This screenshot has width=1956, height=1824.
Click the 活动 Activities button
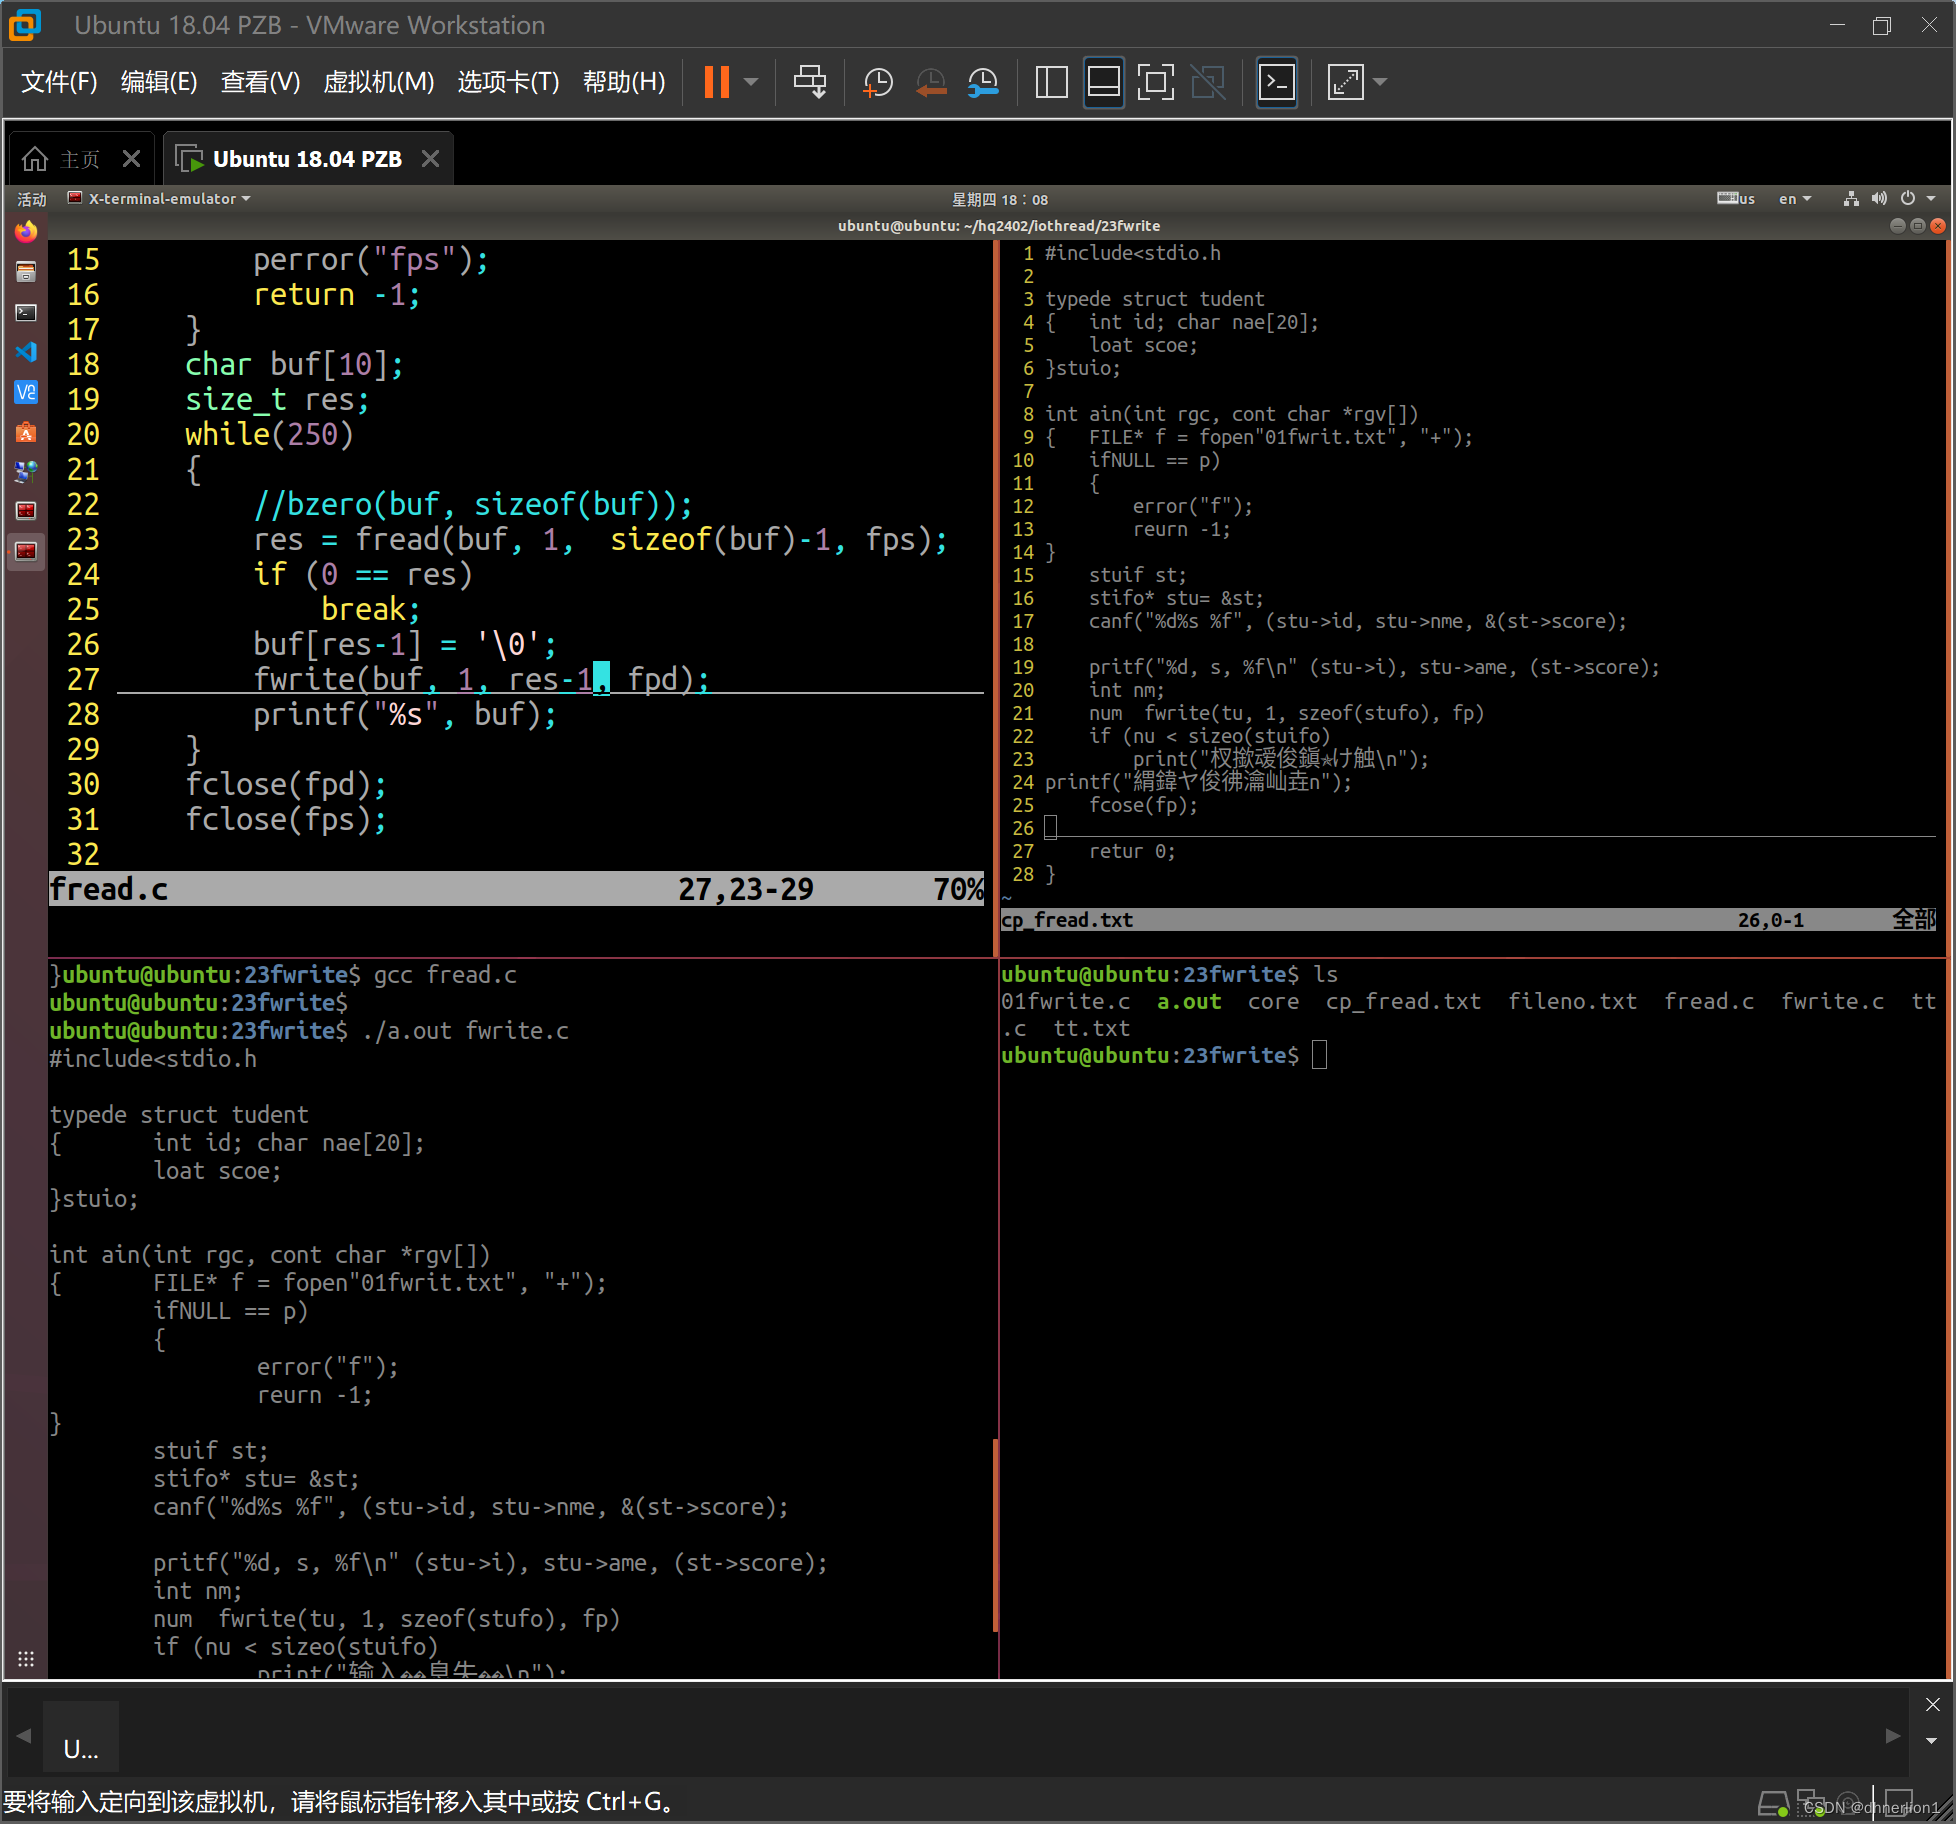point(31,199)
